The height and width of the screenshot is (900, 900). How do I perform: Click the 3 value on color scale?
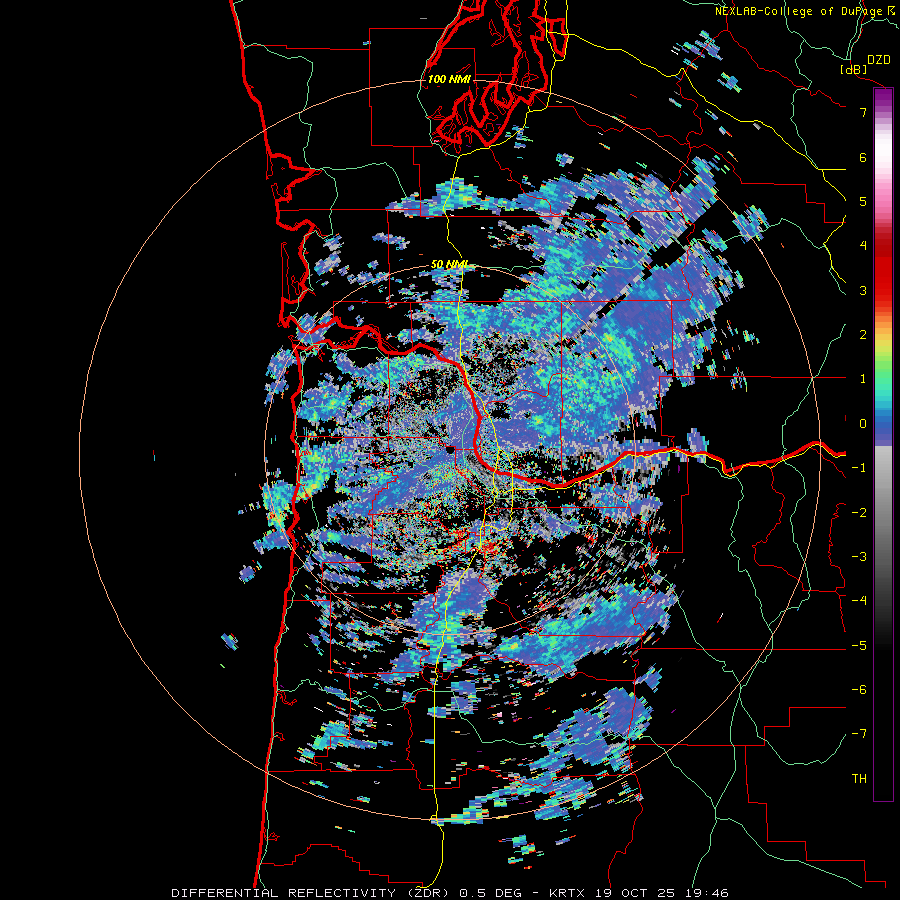(x=863, y=290)
